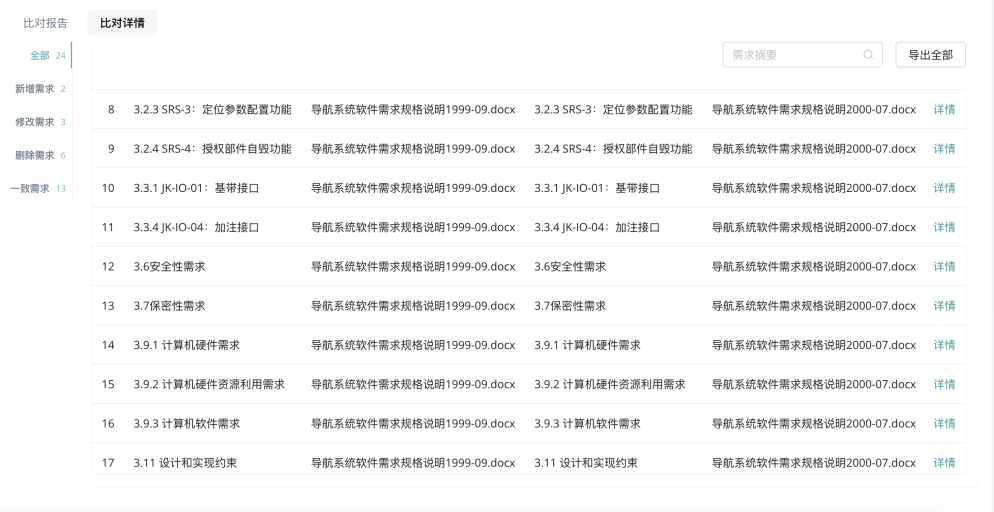
Task: Show 删除需求 items
Action: pyautogui.click(x=40, y=155)
